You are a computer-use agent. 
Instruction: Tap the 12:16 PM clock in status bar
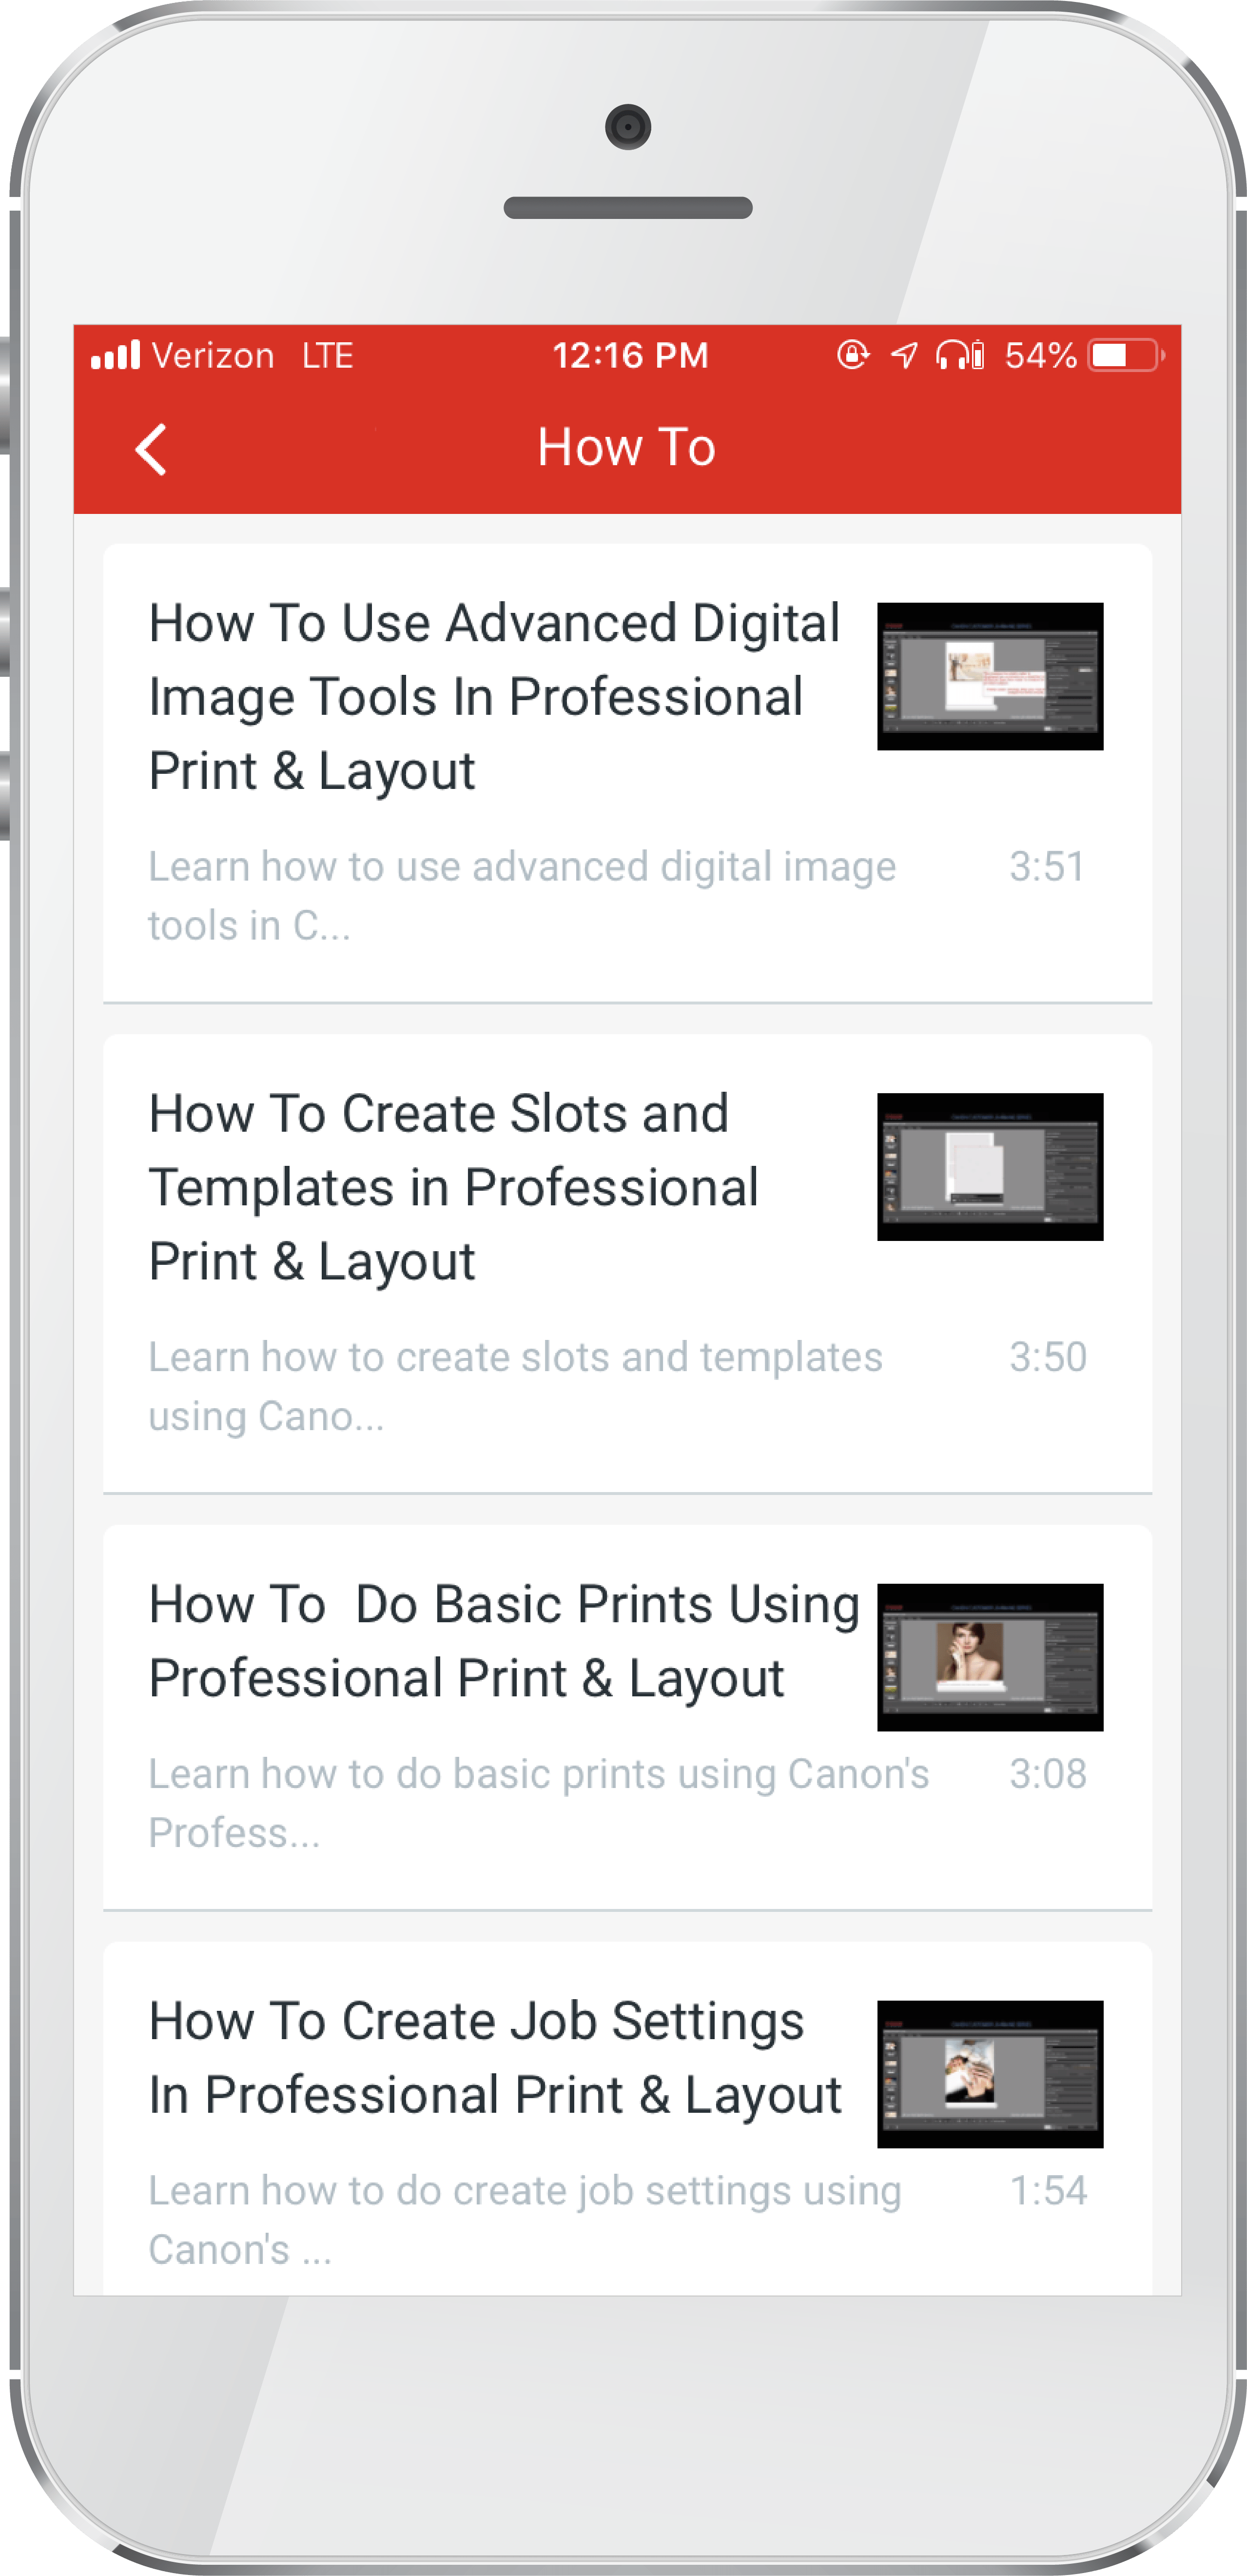(x=630, y=355)
